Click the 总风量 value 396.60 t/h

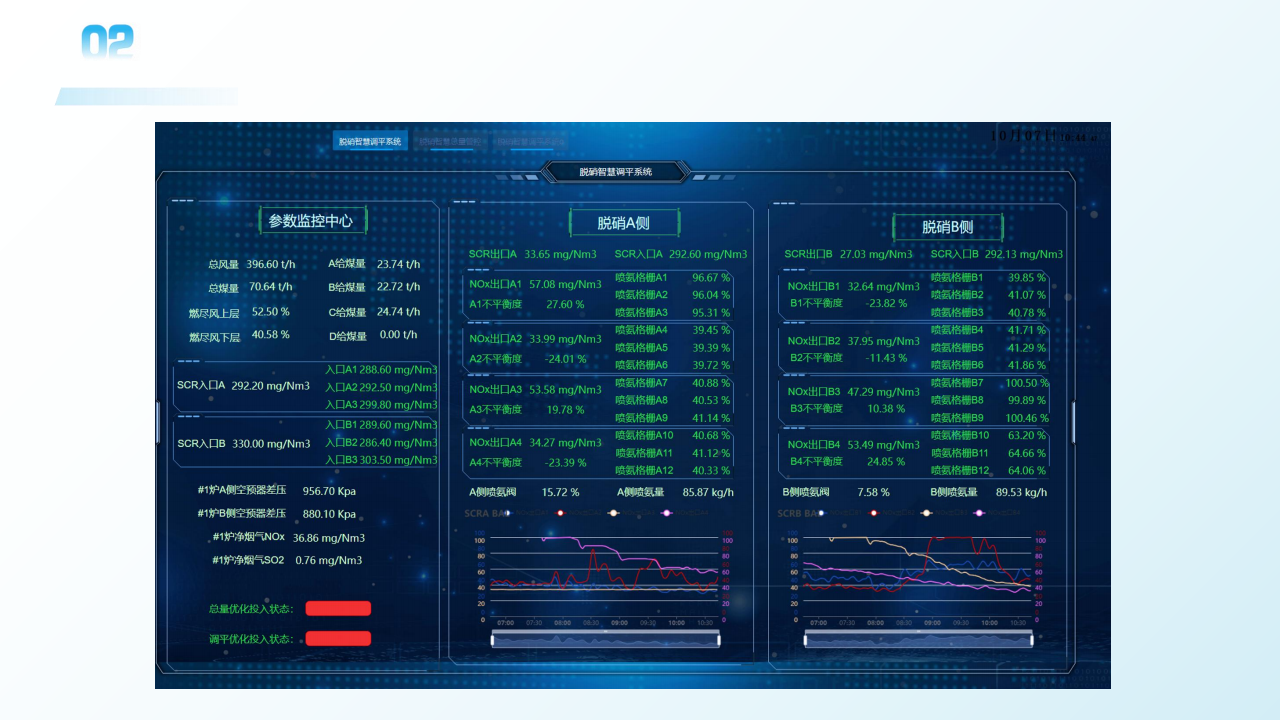[271, 264]
